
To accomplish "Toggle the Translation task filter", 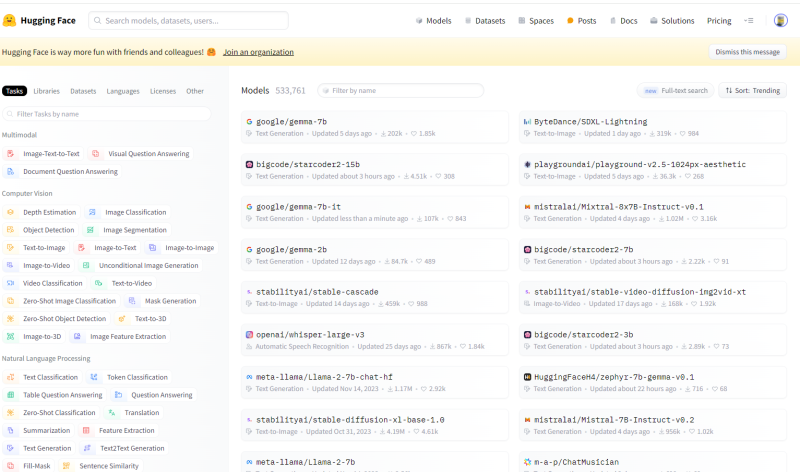I will pos(135,412).
